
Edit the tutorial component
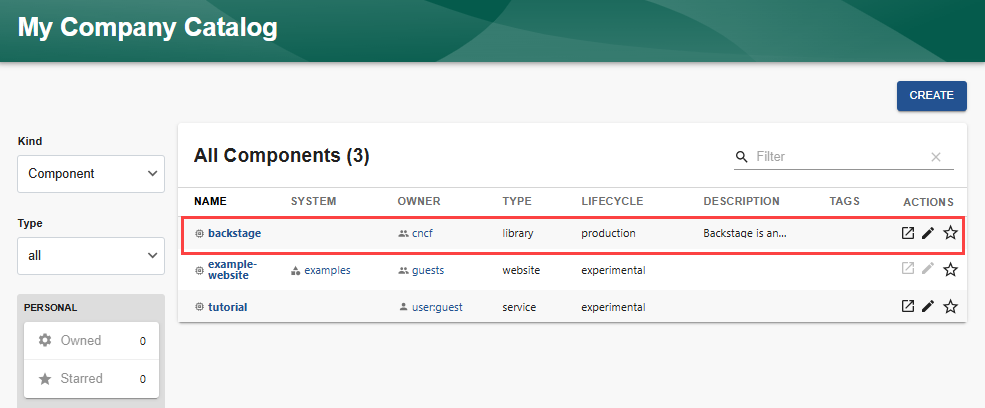point(928,306)
